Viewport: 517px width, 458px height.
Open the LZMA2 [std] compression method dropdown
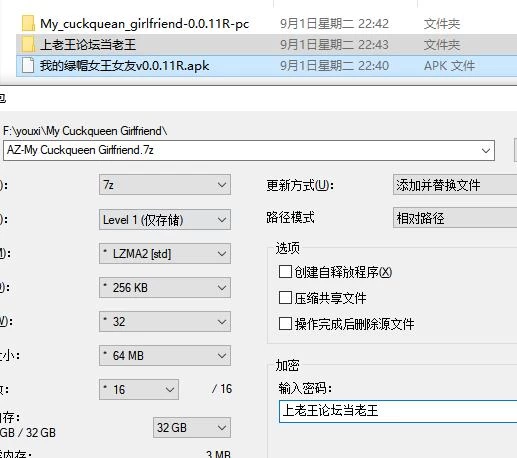pos(165,254)
